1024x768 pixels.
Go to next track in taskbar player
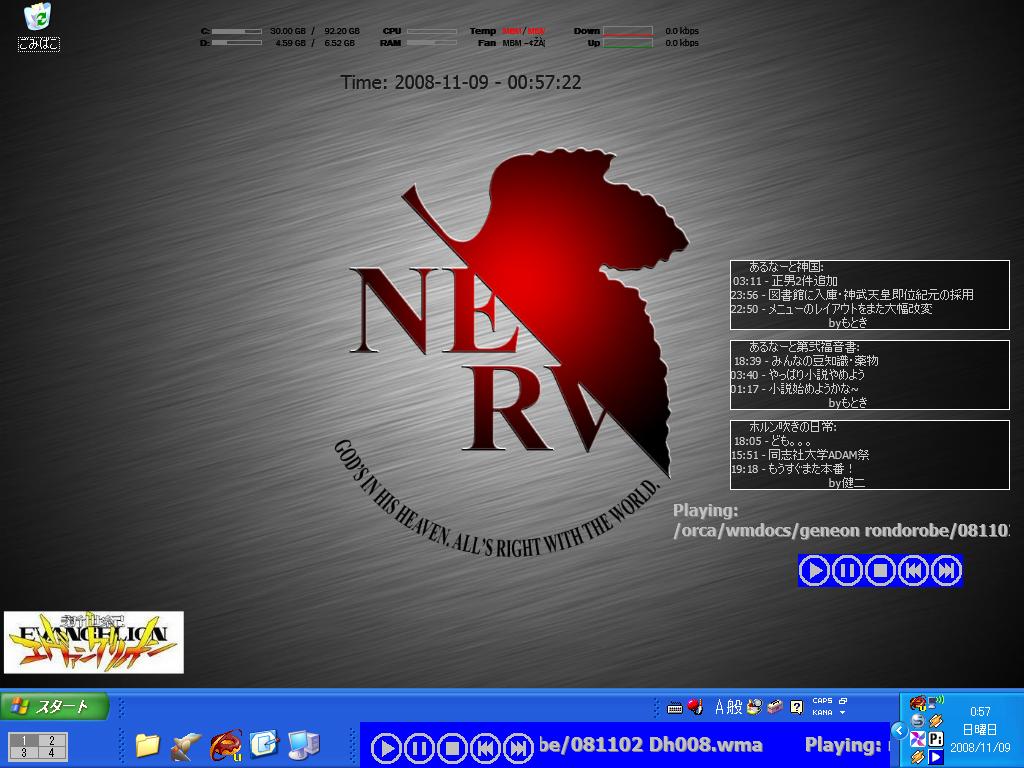point(518,748)
